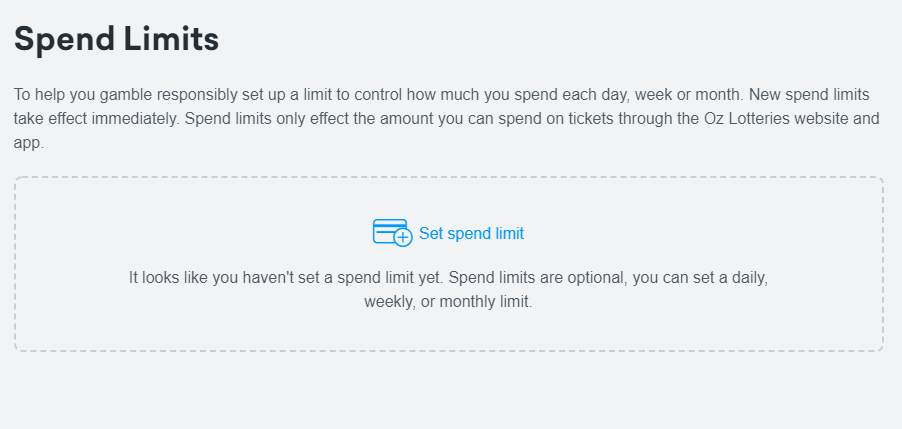
Task: Click the word Set in the blue link
Action: coord(431,233)
